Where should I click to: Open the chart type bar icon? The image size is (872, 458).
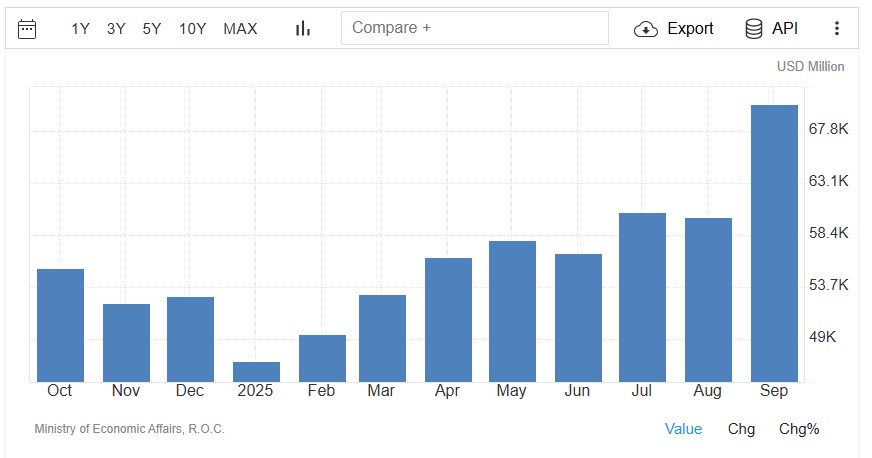pyautogui.click(x=303, y=29)
